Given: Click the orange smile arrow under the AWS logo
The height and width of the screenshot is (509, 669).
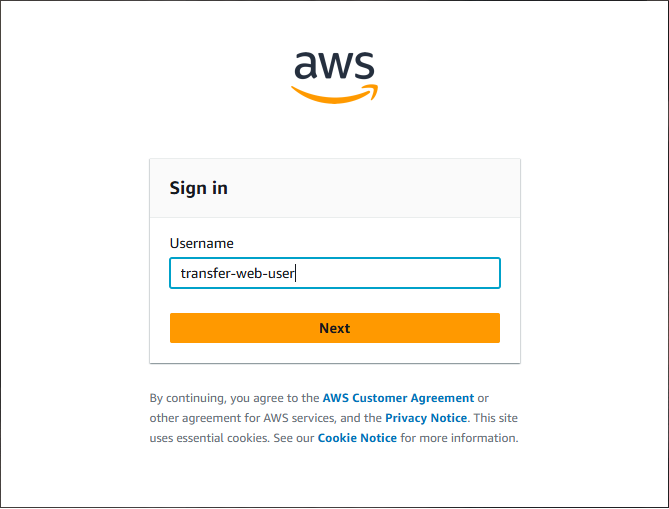Looking at the screenshot, I should pos(334,94).
